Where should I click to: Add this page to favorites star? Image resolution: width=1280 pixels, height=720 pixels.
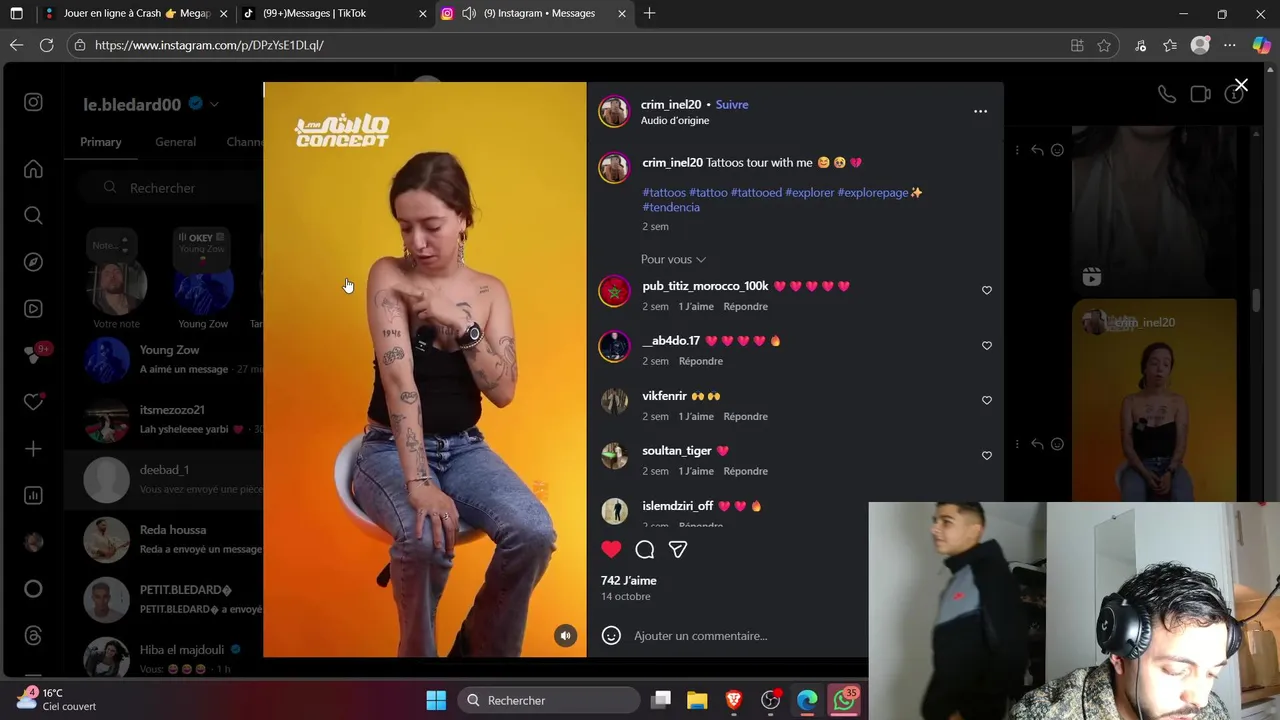click(x=1104, y=45)
